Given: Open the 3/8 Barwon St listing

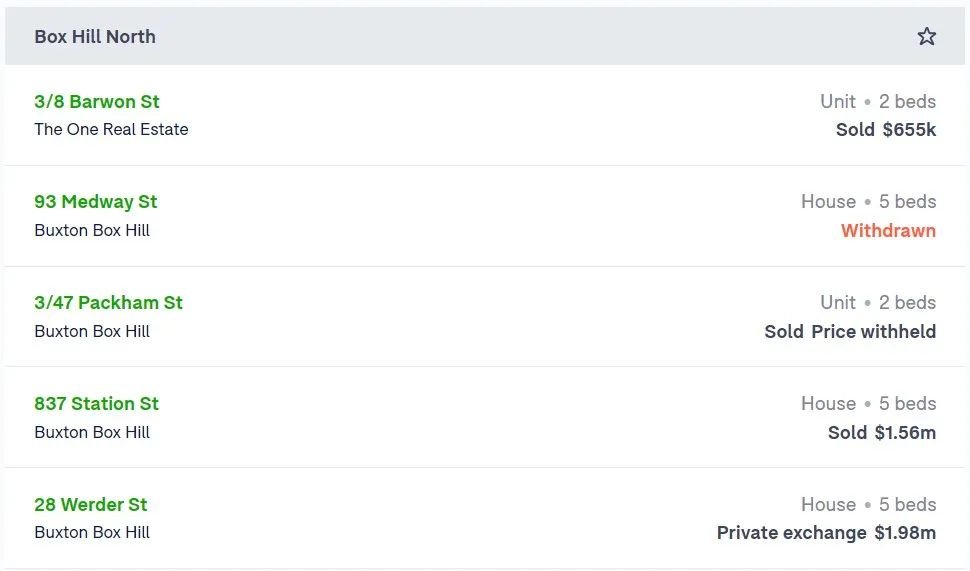Looking at the screenshot, I should [x=97, y=101].
